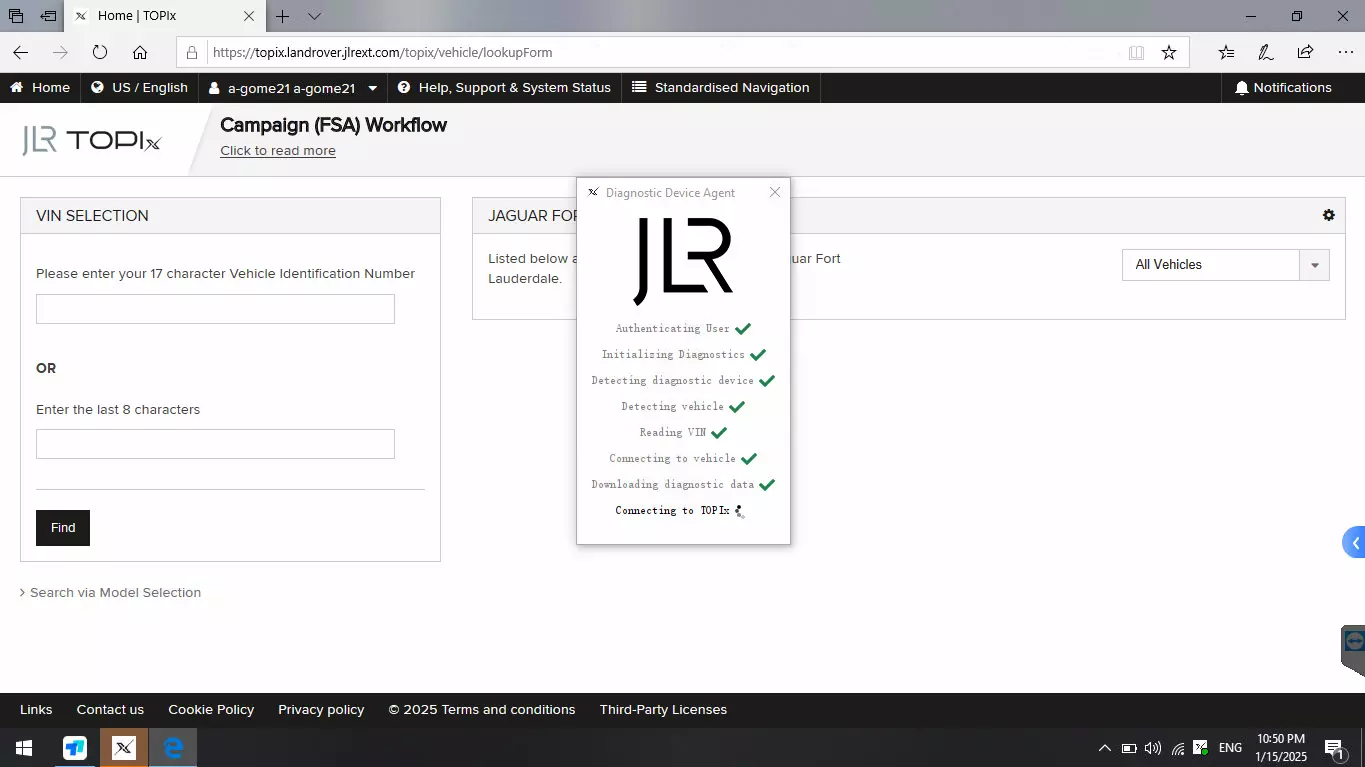Expand the blue side panel arrow
The width and height of the screenshot is (1365, 767).
pos(1354,543)
